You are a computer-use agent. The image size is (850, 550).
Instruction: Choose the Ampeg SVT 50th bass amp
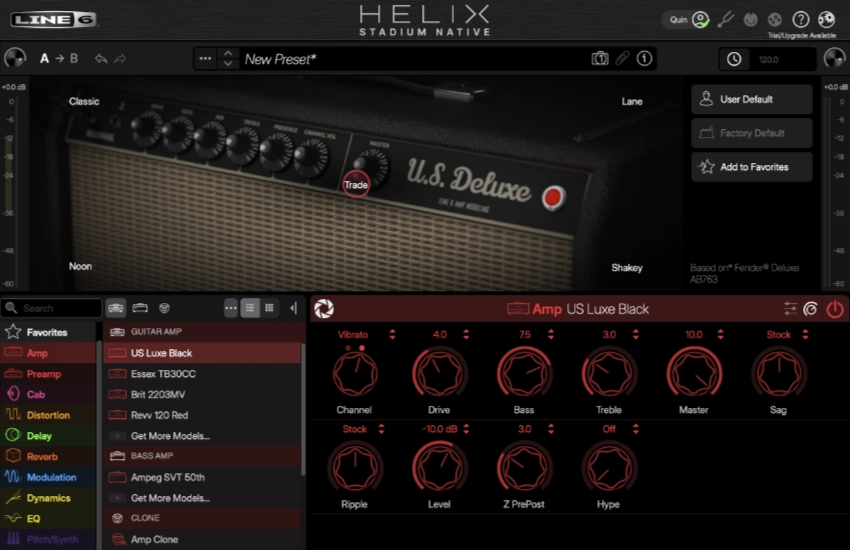pyautogui.click(x=202, y=477)
